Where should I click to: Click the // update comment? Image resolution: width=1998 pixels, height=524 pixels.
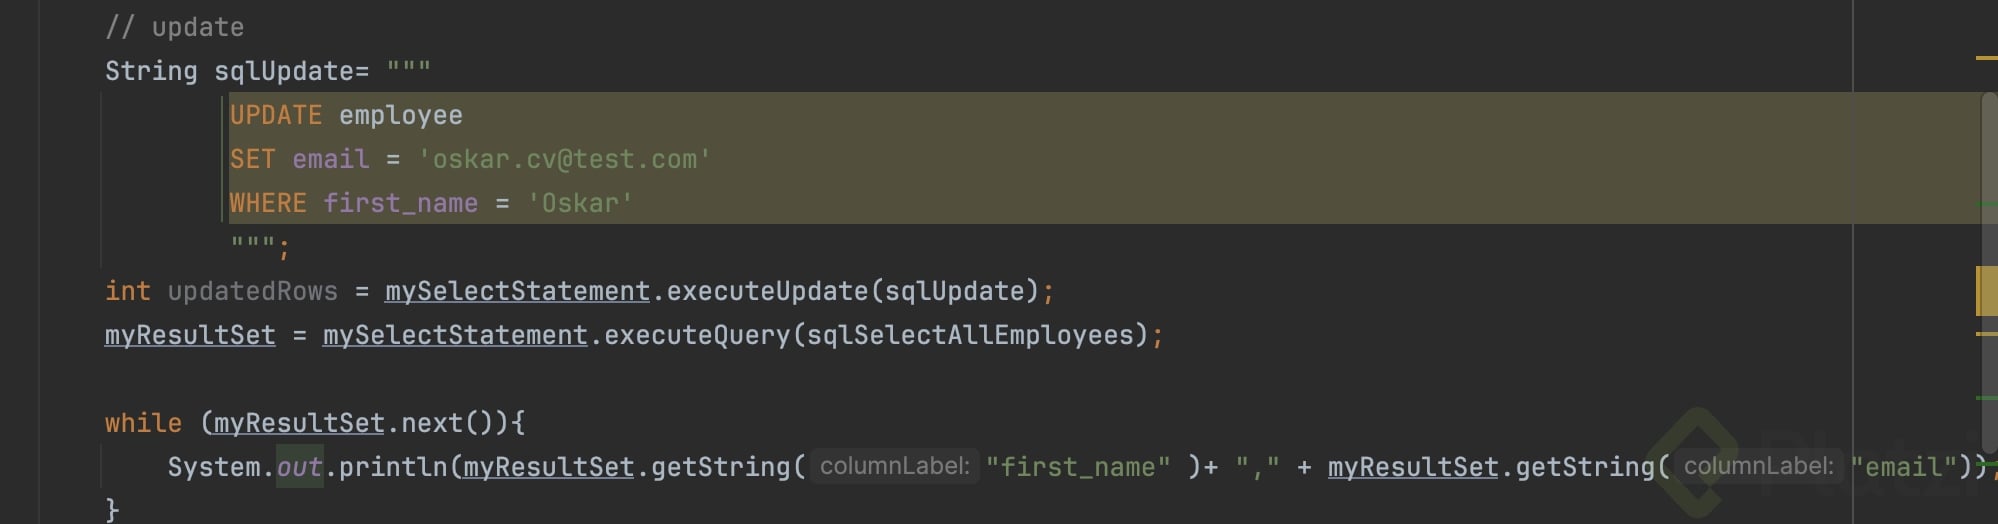click(174, 27)
